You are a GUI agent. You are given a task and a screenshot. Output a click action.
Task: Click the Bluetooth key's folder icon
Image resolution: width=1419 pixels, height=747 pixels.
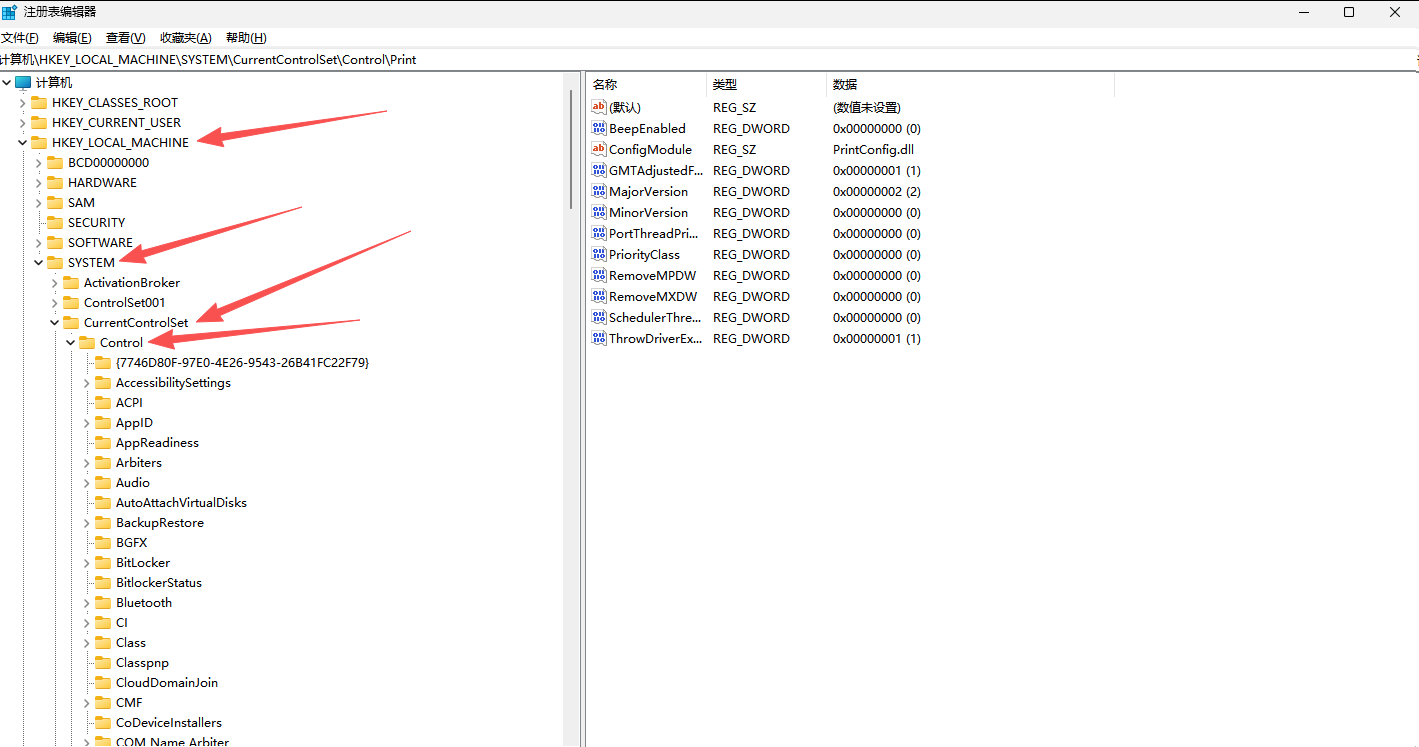pos(105,602)
